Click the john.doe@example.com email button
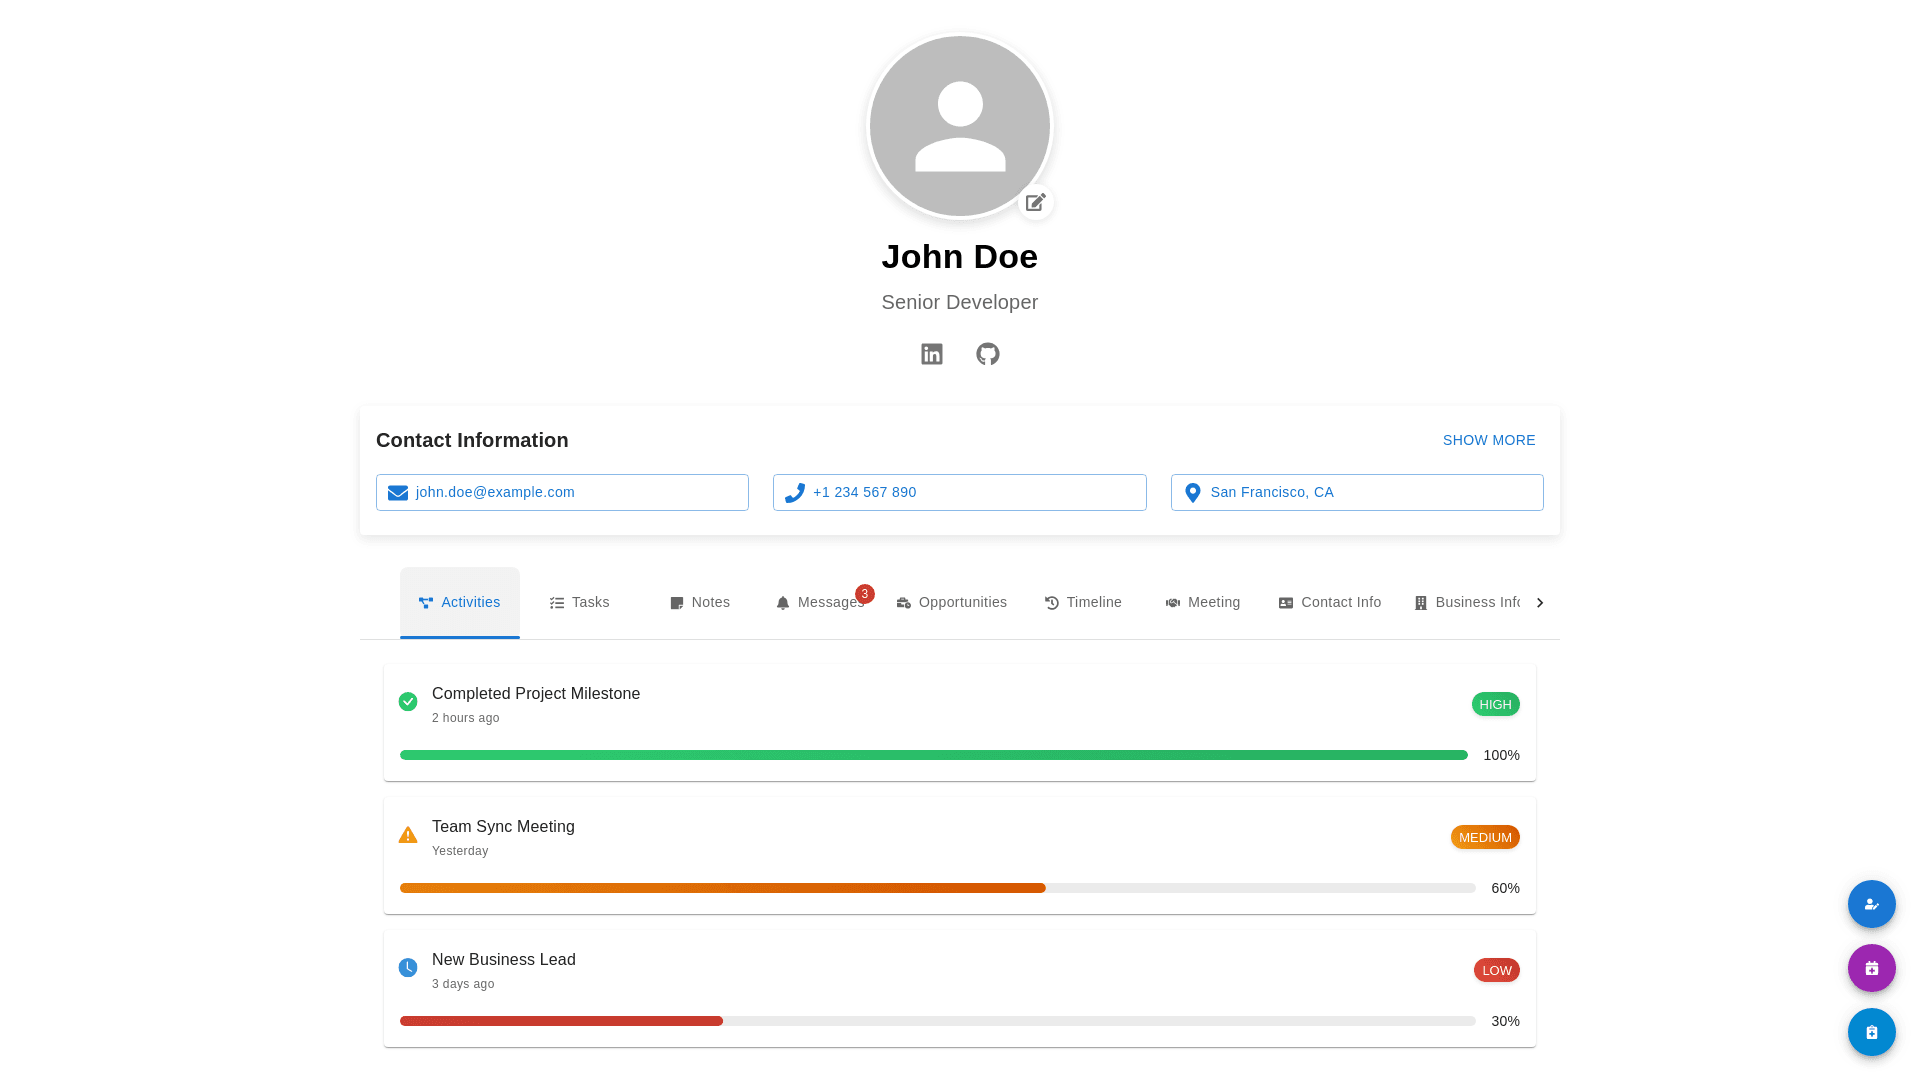This screenshot has height=1080, width=1920. click(562, 492)
